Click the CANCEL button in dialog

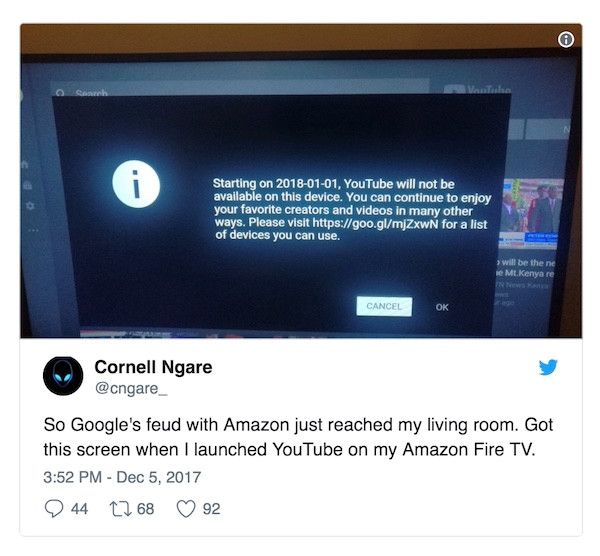pyautogui.click(x=384, y=306)
